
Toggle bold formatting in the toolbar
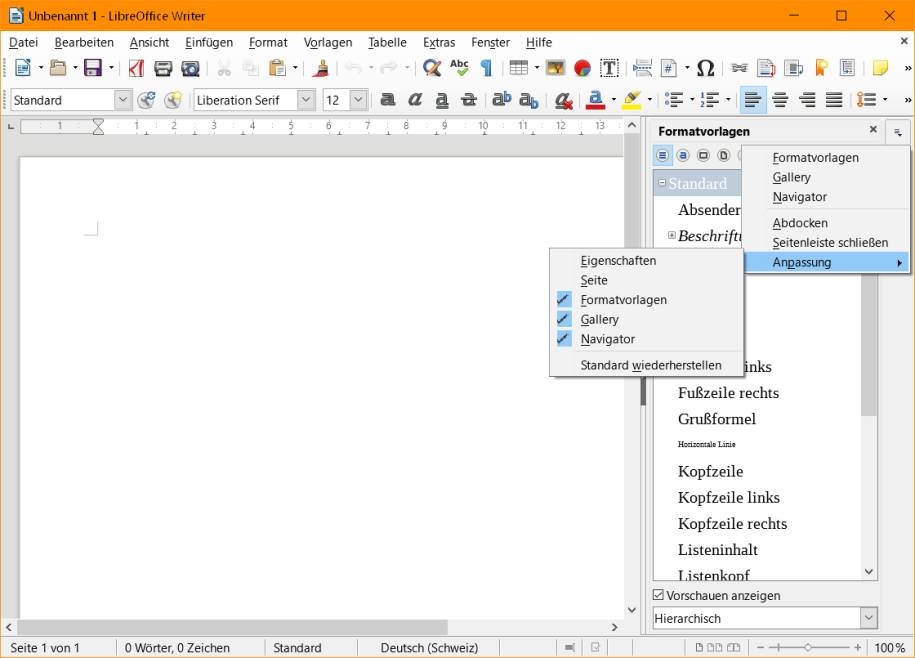click(388, 99)
